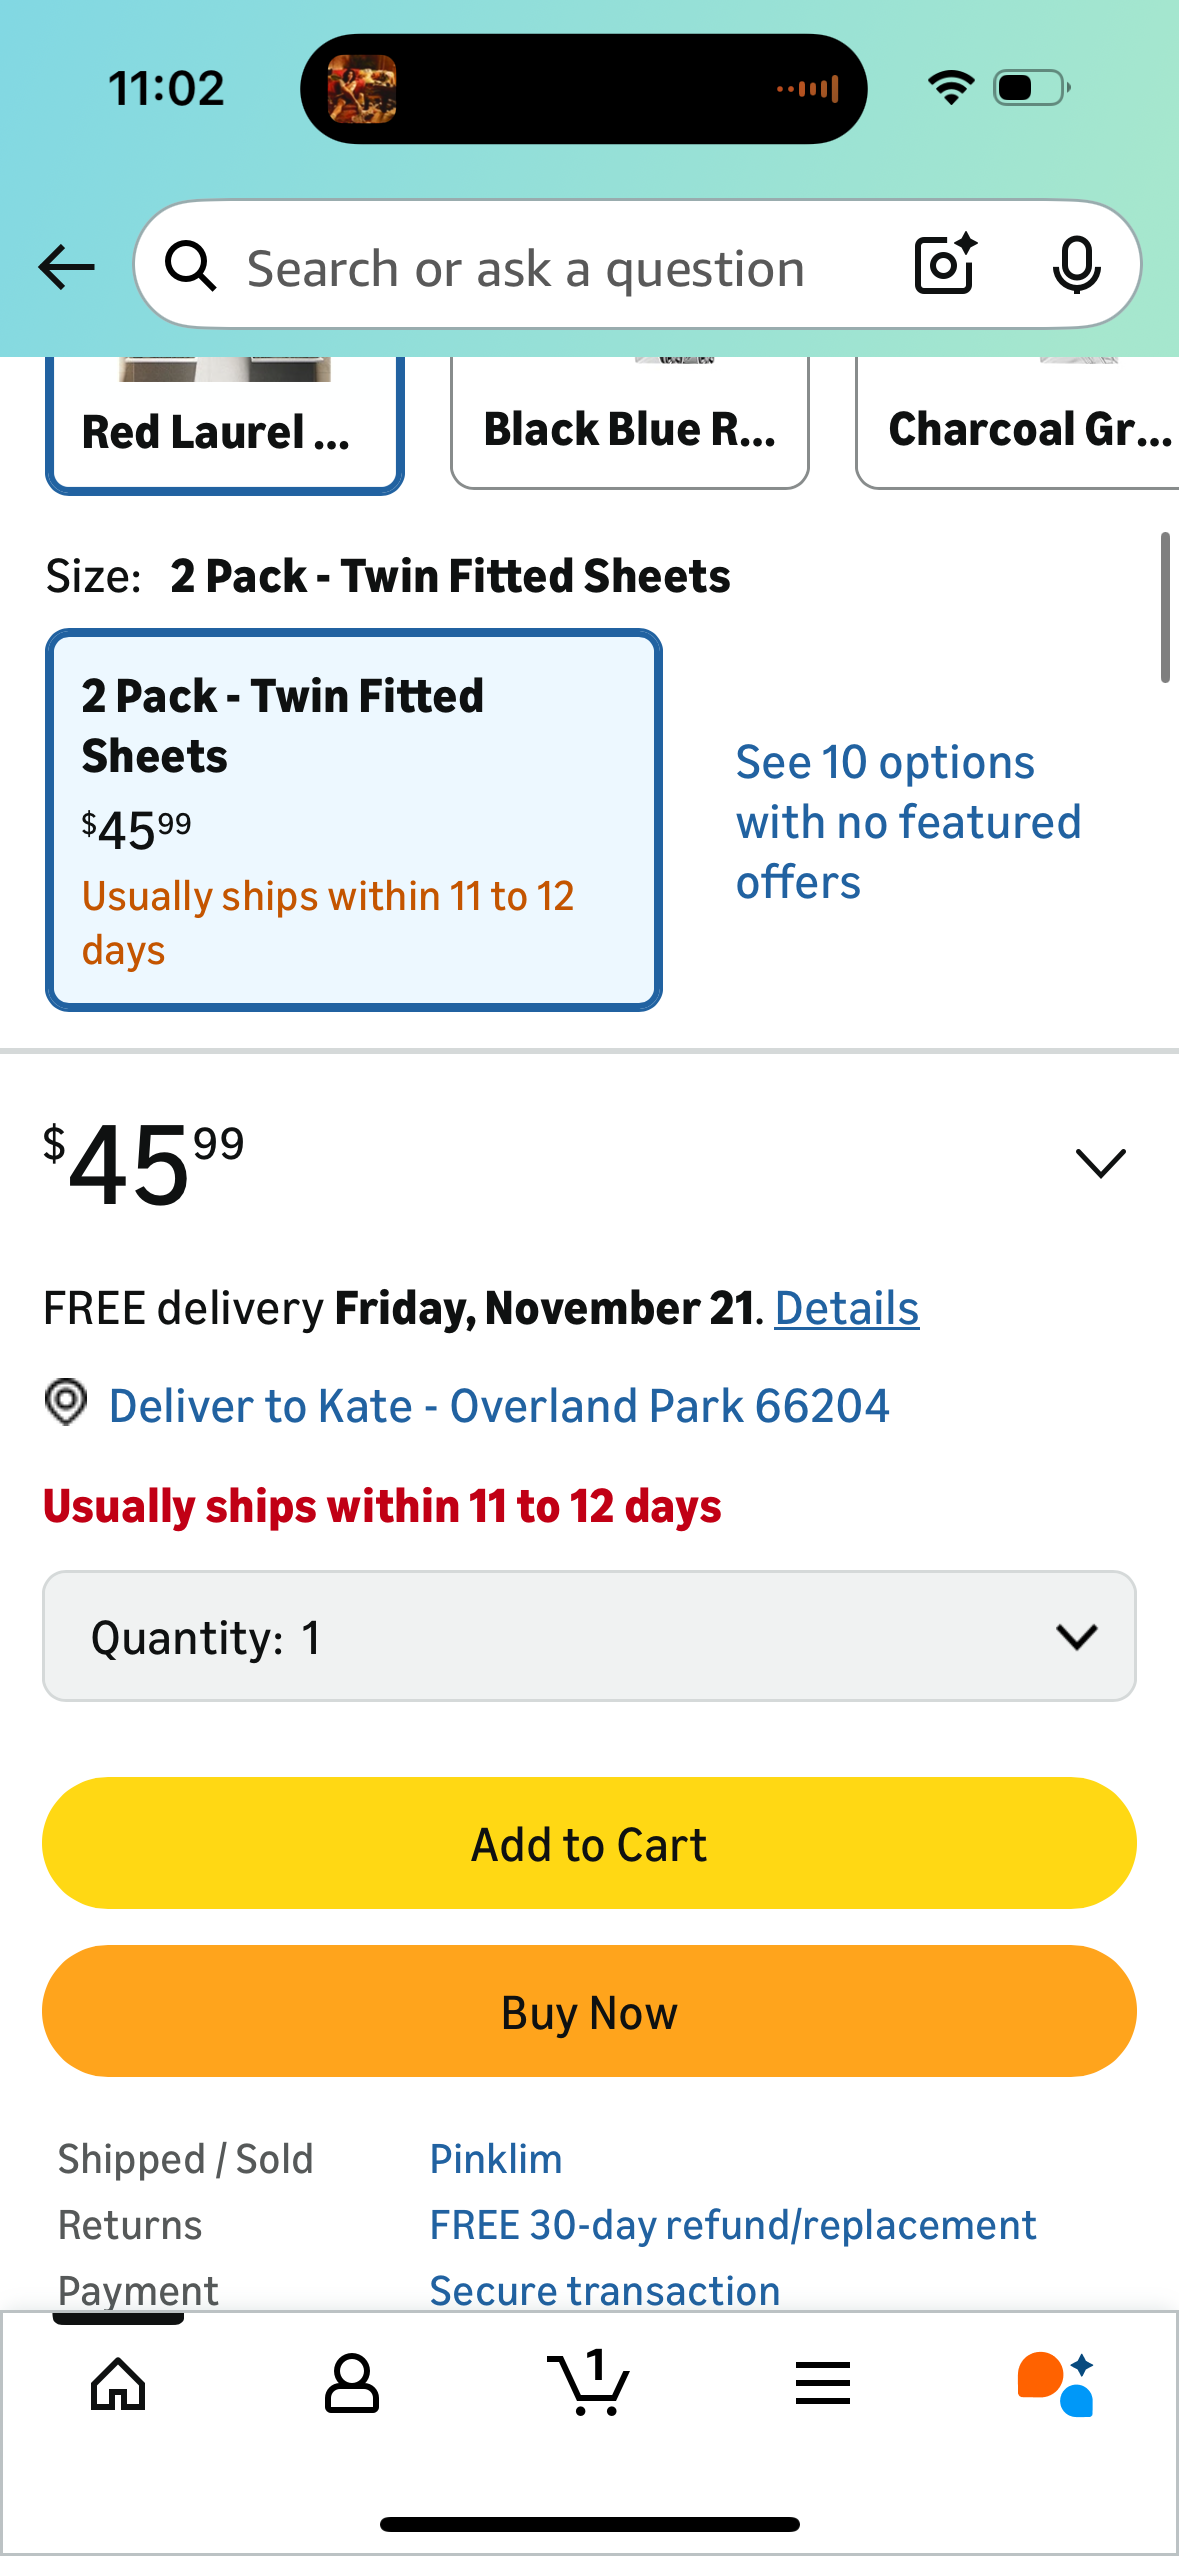Tap the camera lens search icon
Image resolution: width=1179 pixels, height=2556 pixels.
[944, 265]
